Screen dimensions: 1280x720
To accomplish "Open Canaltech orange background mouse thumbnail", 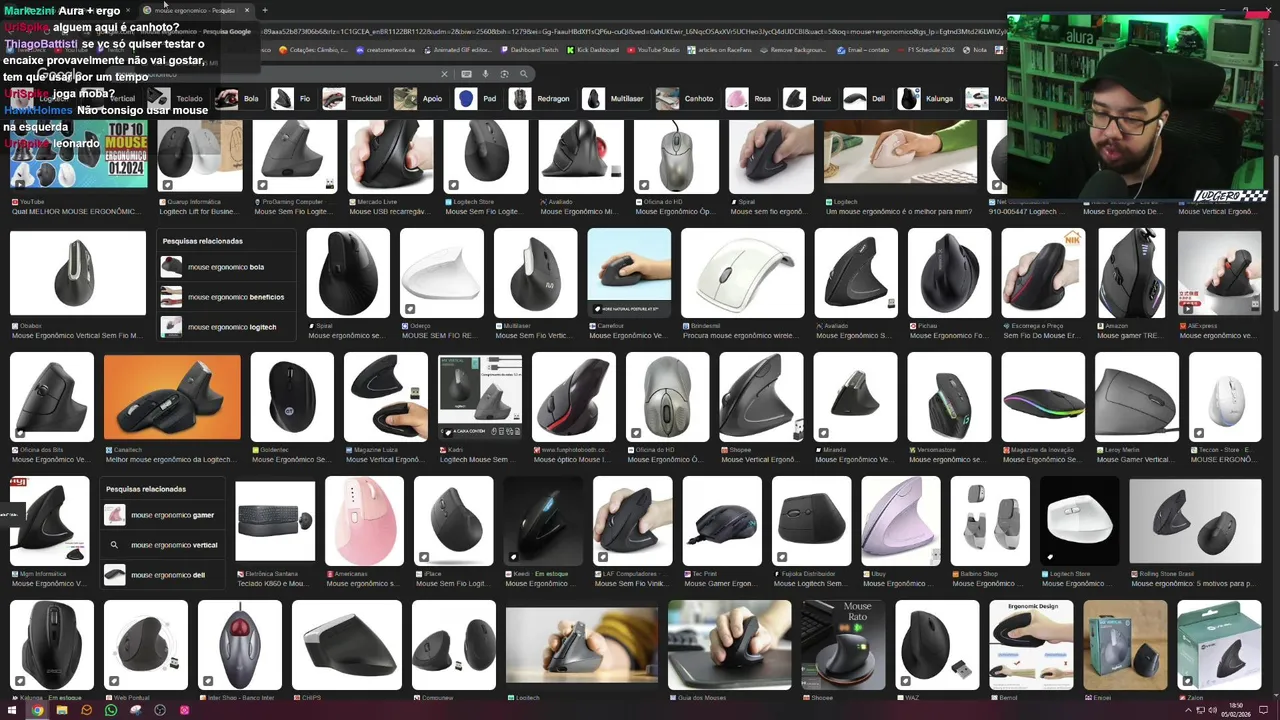I will point(172,397).
